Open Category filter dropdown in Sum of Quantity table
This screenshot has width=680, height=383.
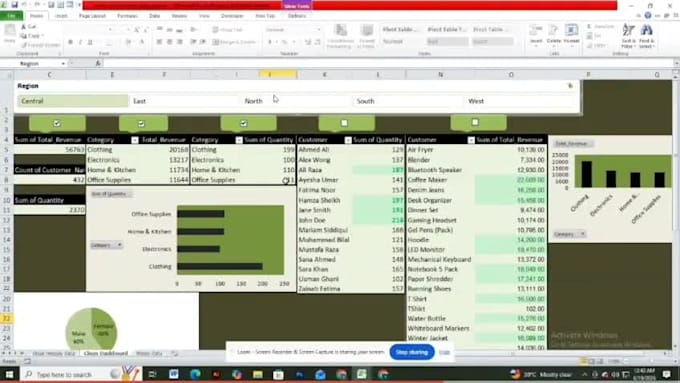[239, 140]
